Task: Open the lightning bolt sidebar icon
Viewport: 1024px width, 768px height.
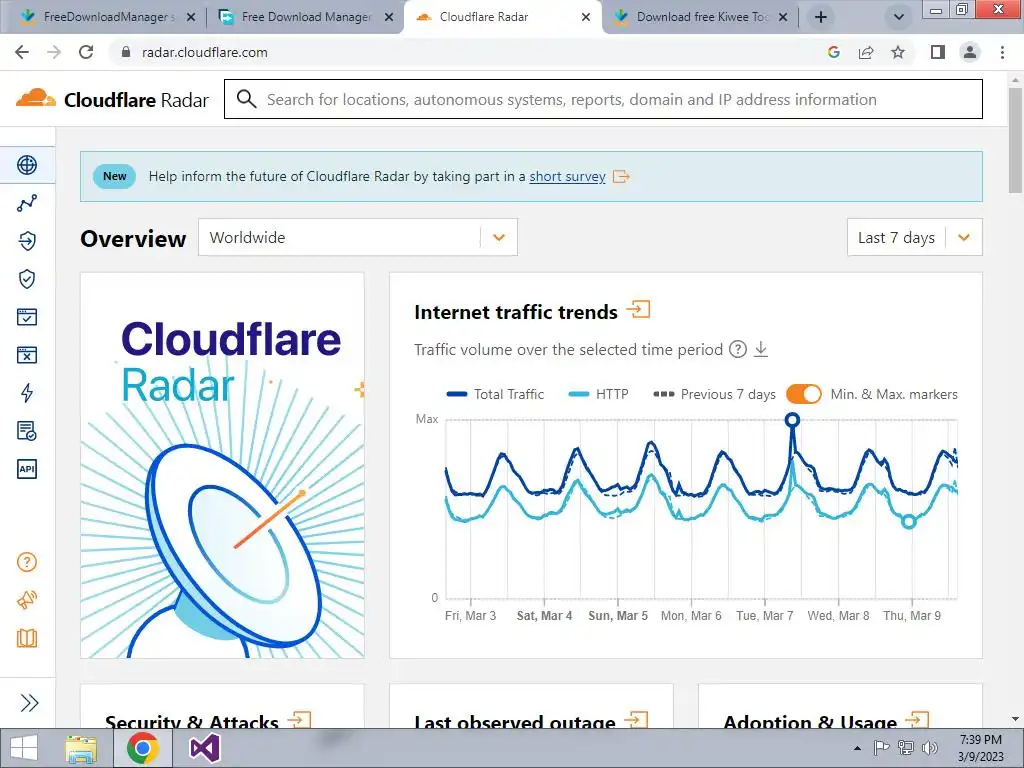Action: (x=27, y=392)
